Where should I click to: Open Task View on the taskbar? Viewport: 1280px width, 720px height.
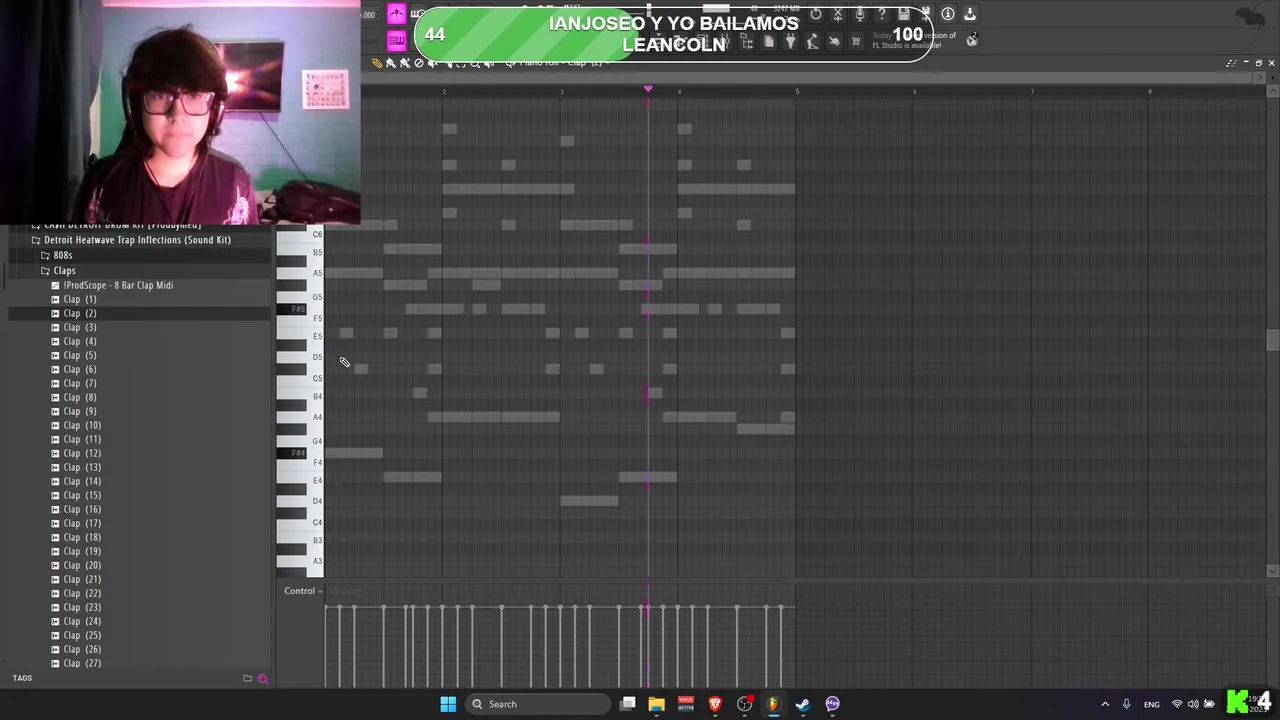[627, 704]
